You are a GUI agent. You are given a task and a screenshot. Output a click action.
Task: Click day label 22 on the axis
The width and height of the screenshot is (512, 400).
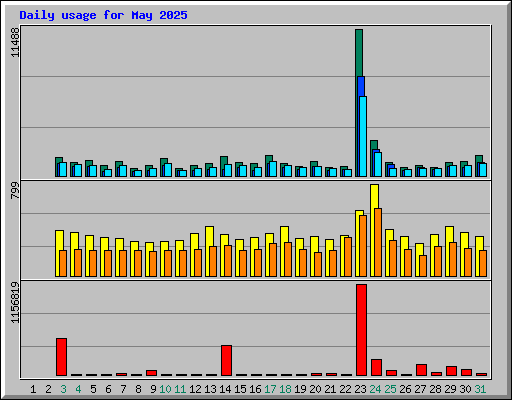(345, 389)
